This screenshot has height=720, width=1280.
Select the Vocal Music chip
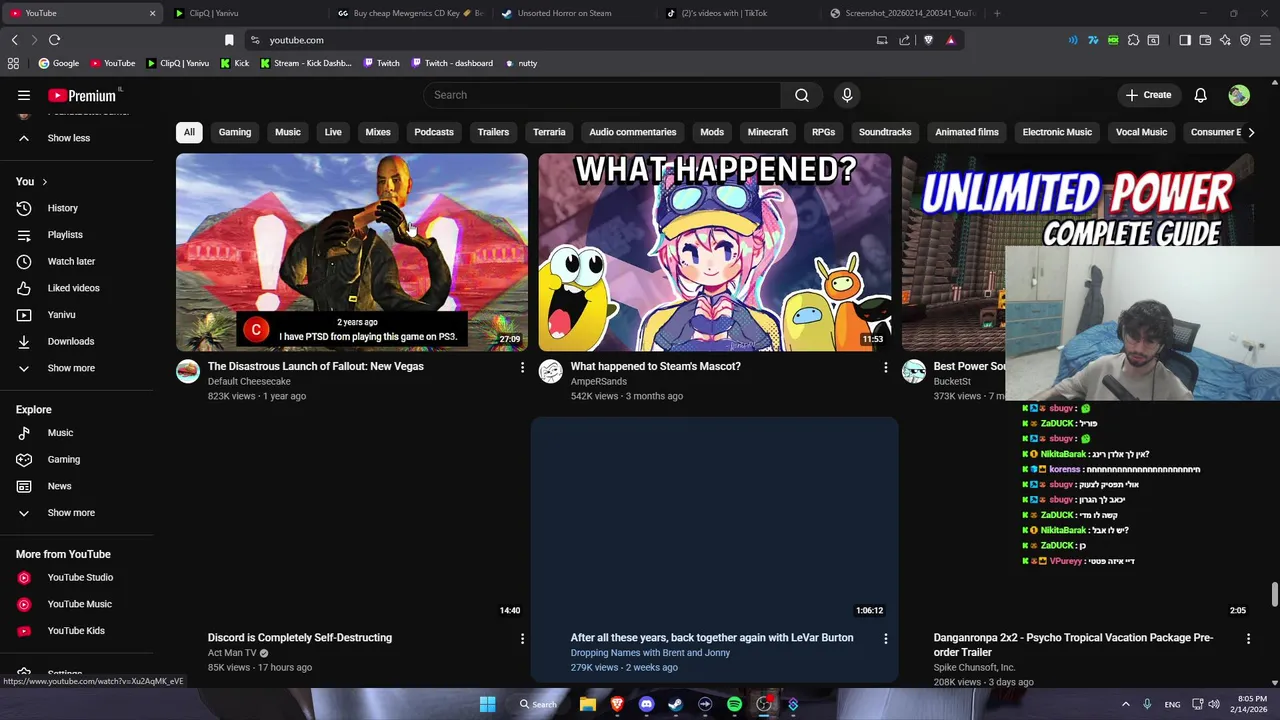click(x=1141, y=132)
